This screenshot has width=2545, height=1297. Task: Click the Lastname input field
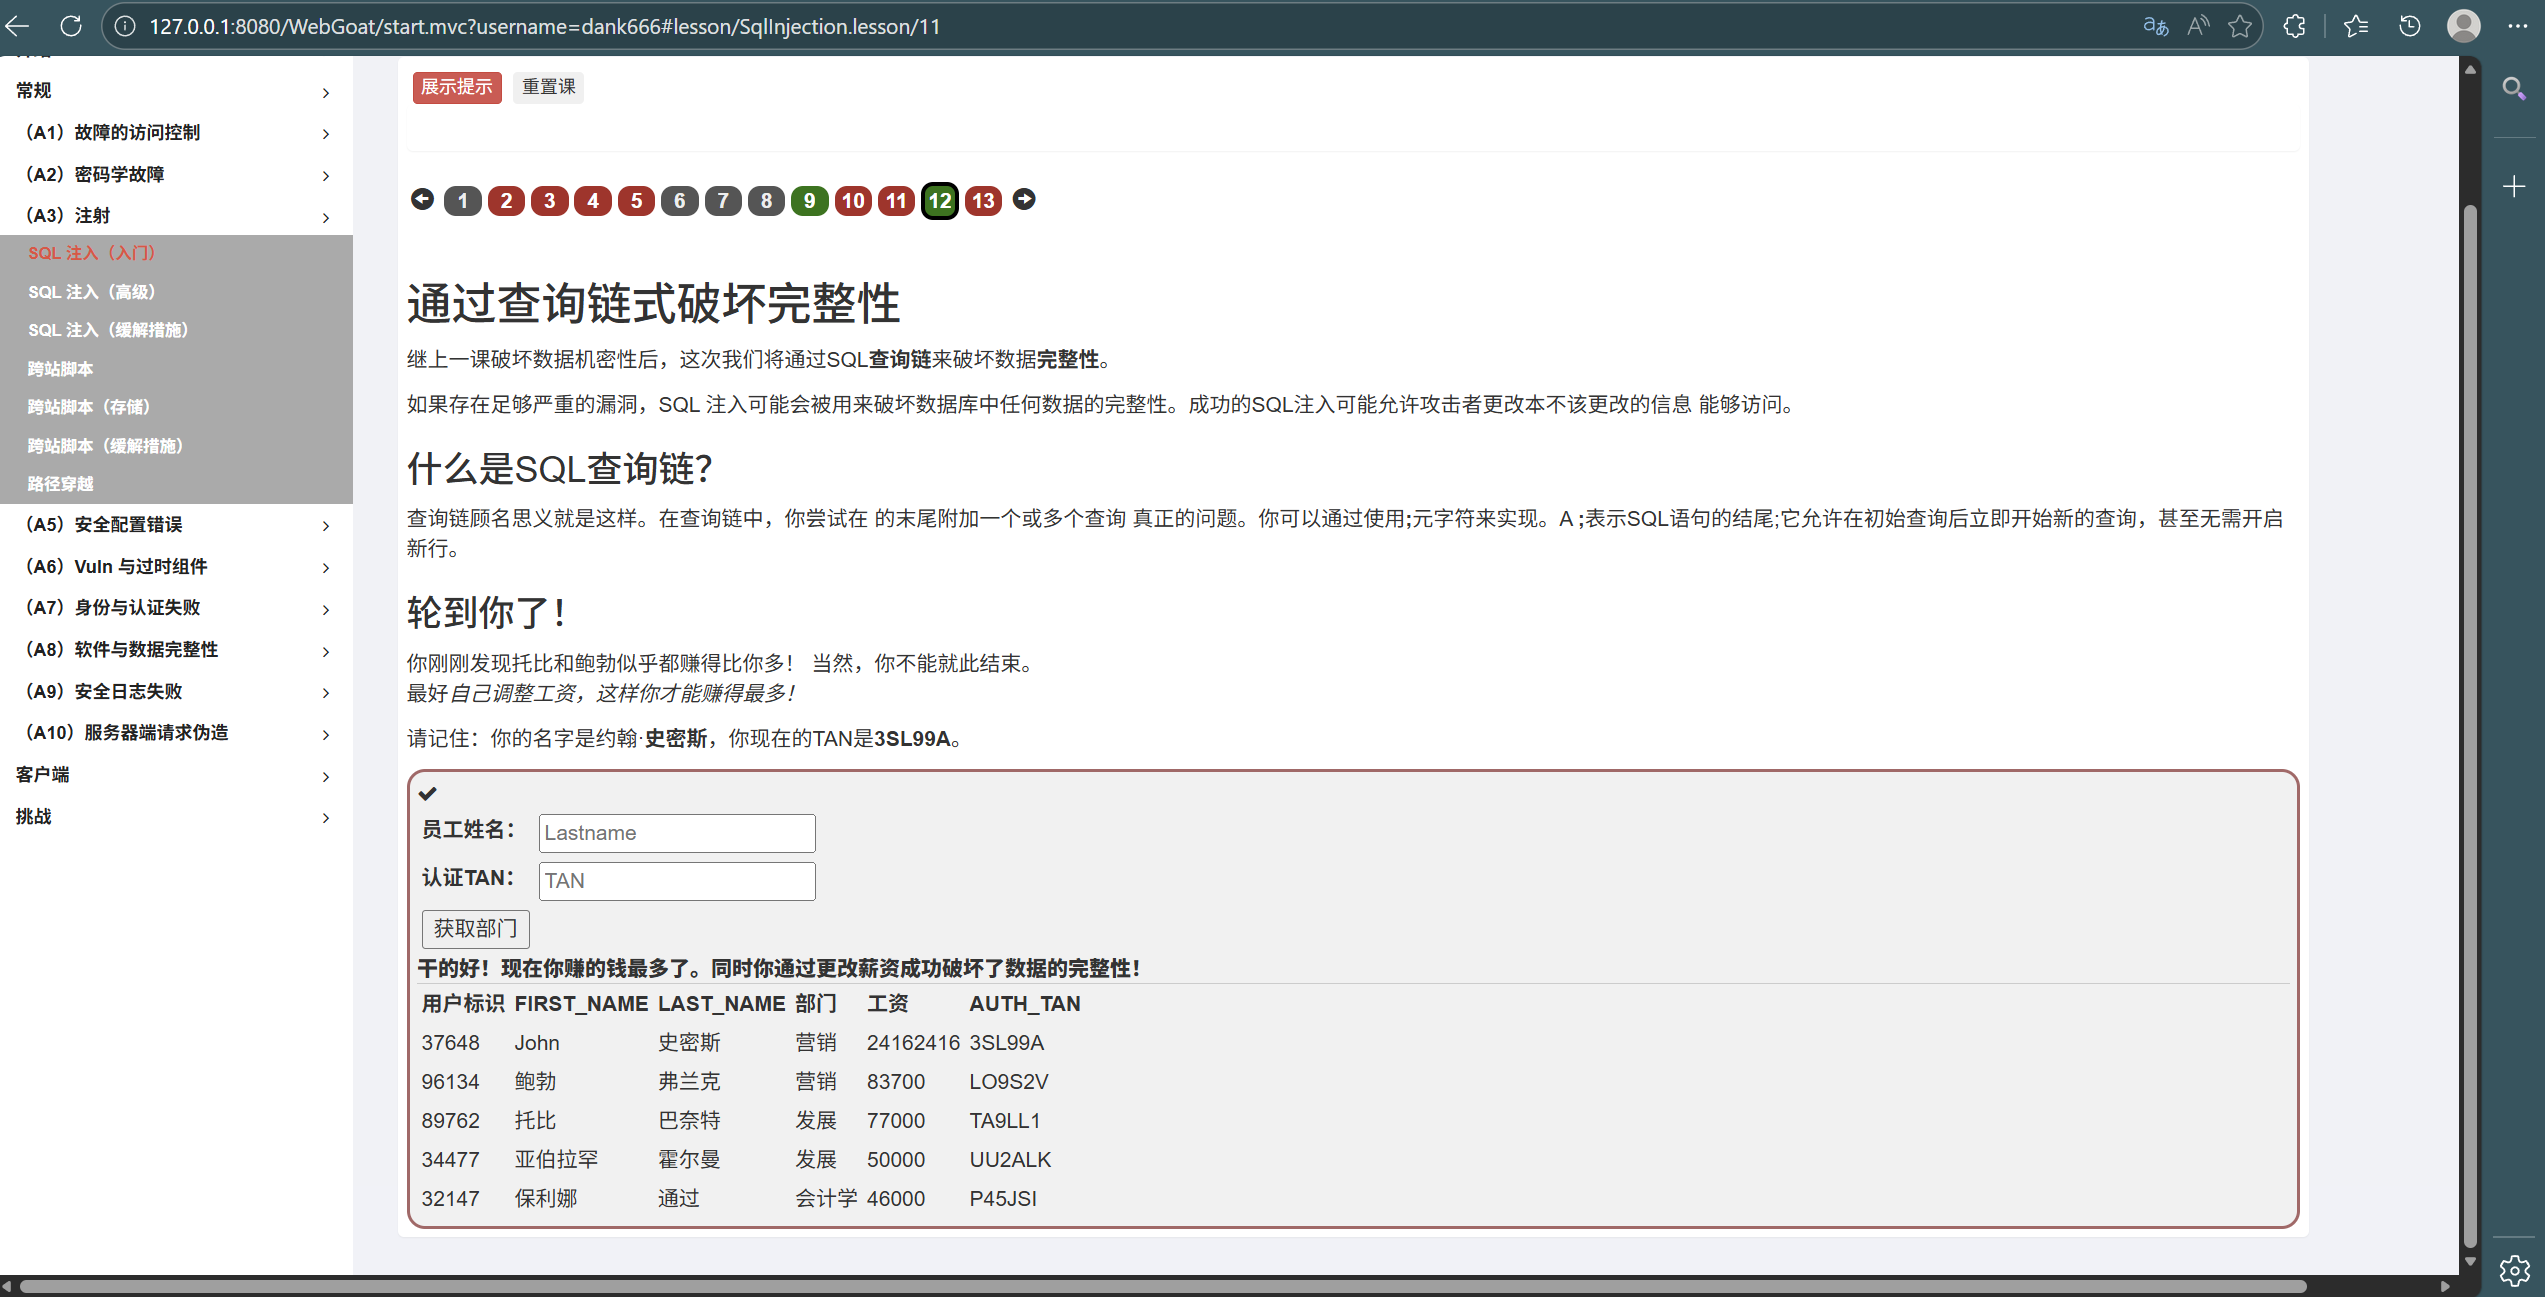(676, 832)
